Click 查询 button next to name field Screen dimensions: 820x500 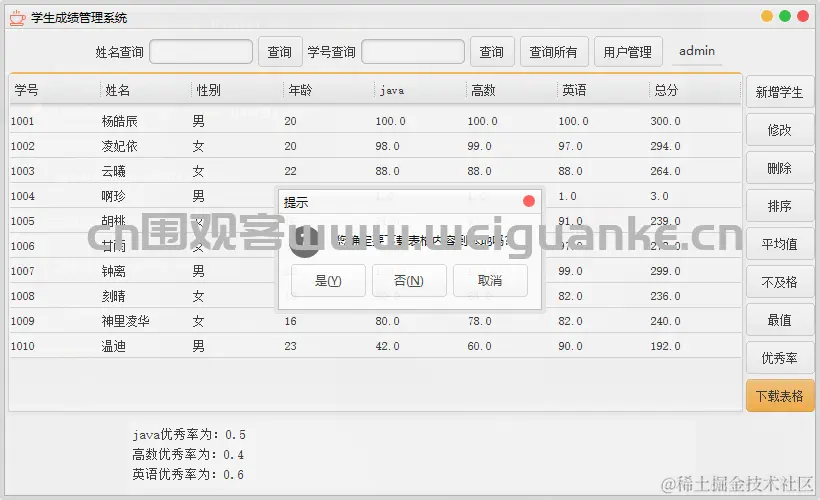tap(280, 52)
